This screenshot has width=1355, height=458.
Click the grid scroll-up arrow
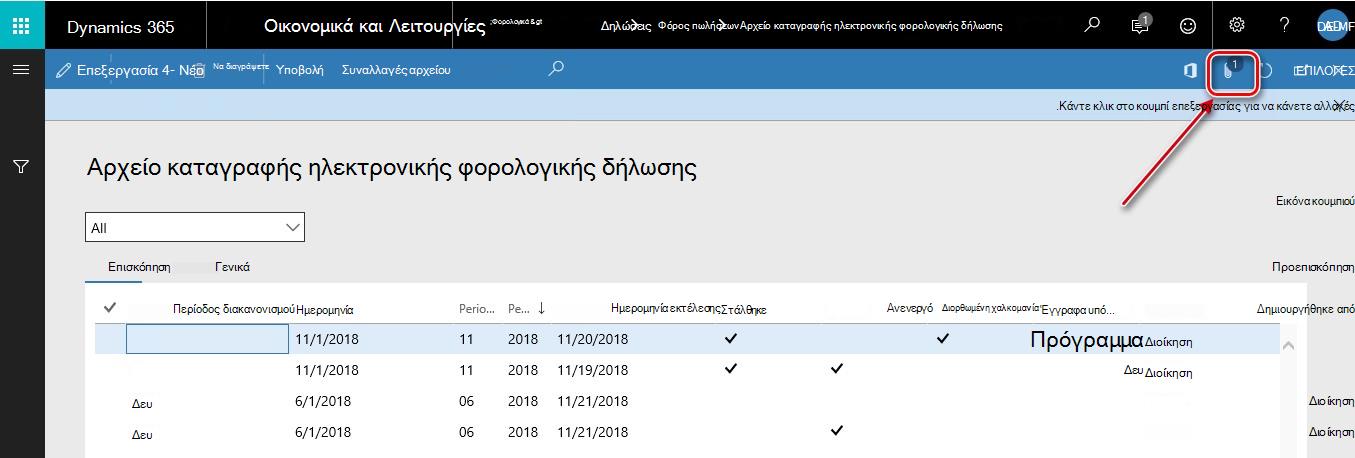point(1286,345)
